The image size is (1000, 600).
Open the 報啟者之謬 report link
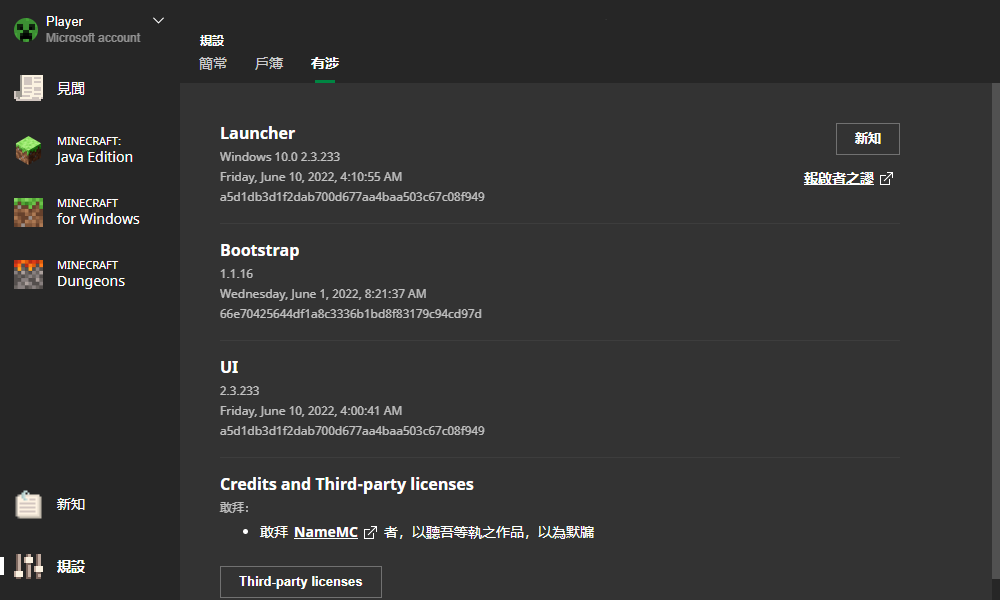point(838,179)
